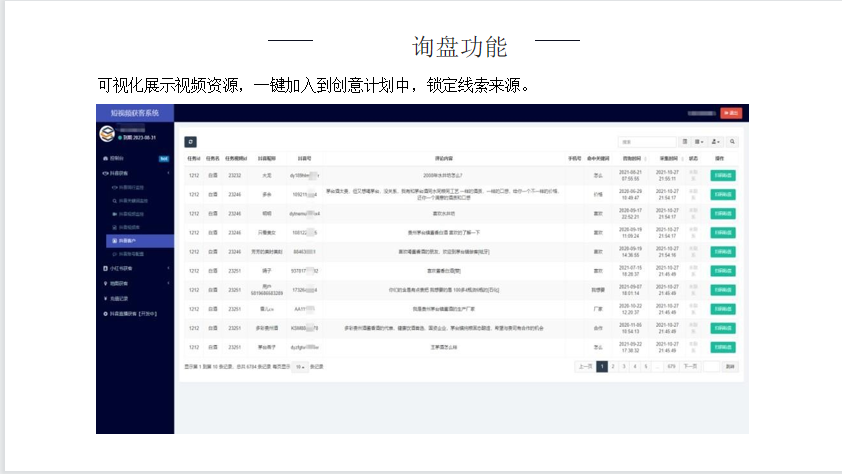Viewport: 842px width, 474px height.
Task: Click the 多彩贵州酒 nickname cell
Action: [266, 328]
